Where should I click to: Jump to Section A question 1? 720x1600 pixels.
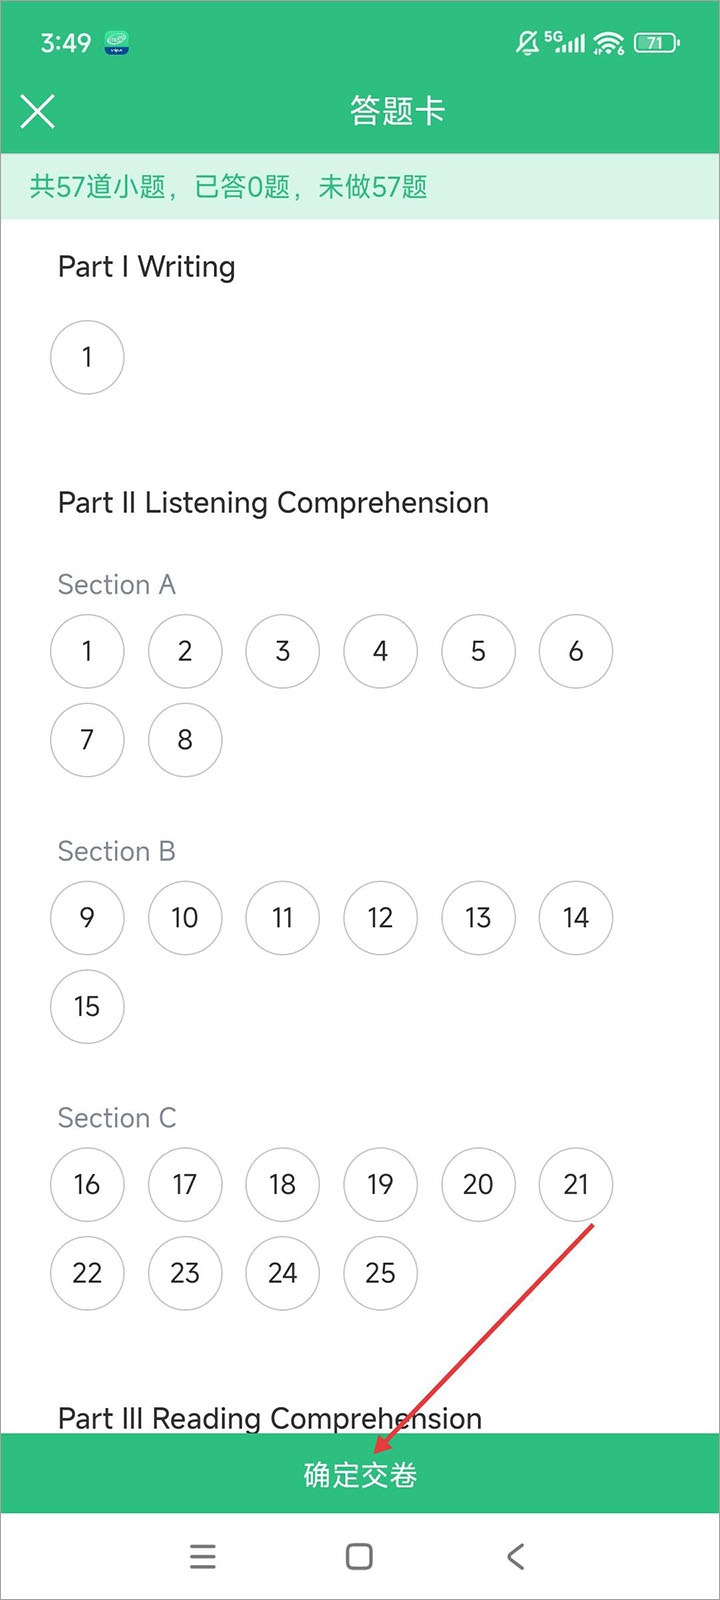[x=87, y=651]
